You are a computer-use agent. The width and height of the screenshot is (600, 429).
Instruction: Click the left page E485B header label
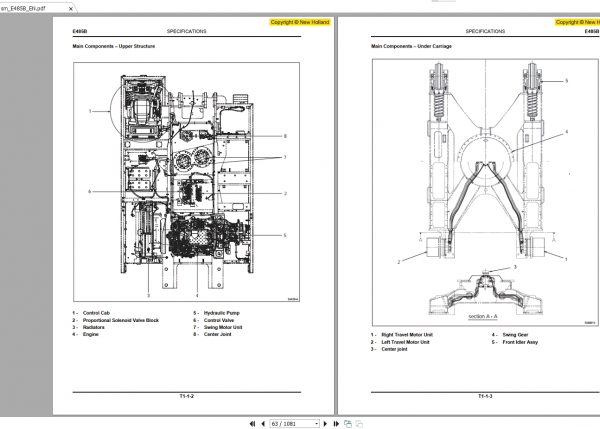(80, 31)
